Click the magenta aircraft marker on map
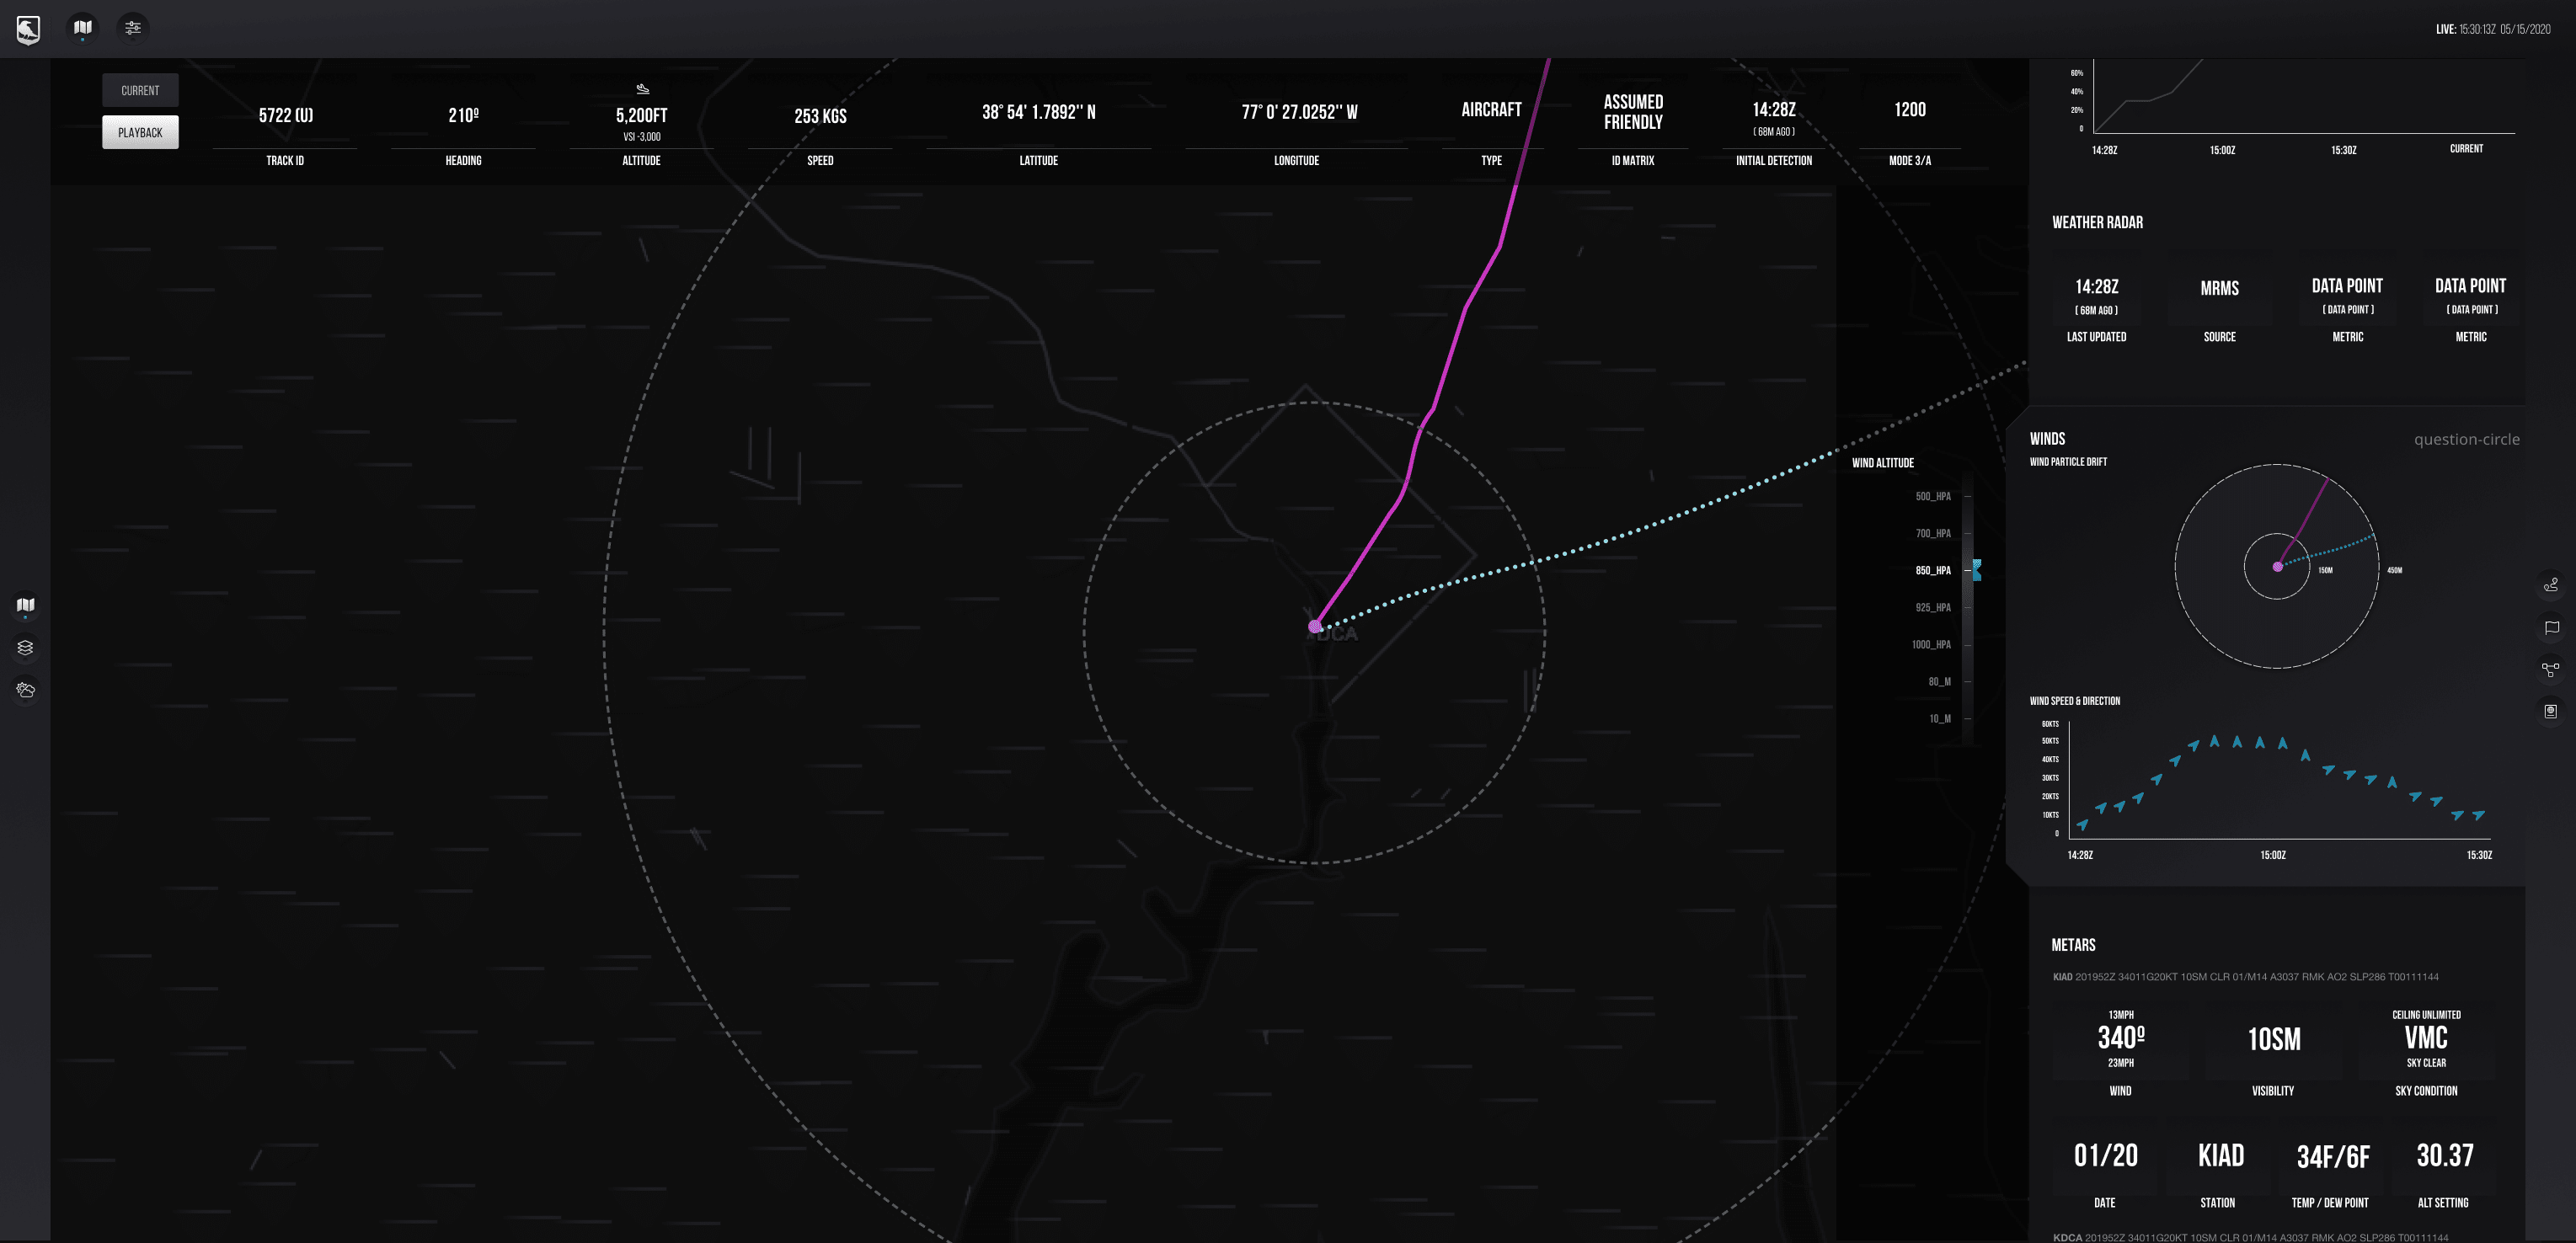The image size is (2576, 1243). (1315, 627)
